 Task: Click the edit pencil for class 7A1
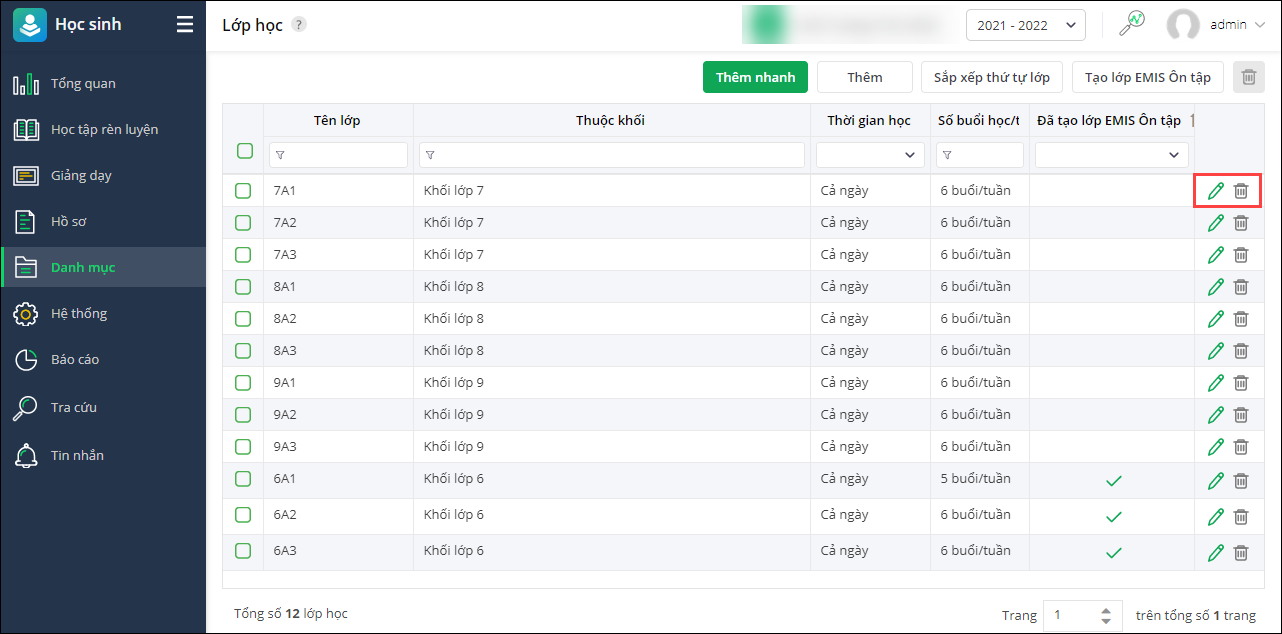(x=1216, y=191)
